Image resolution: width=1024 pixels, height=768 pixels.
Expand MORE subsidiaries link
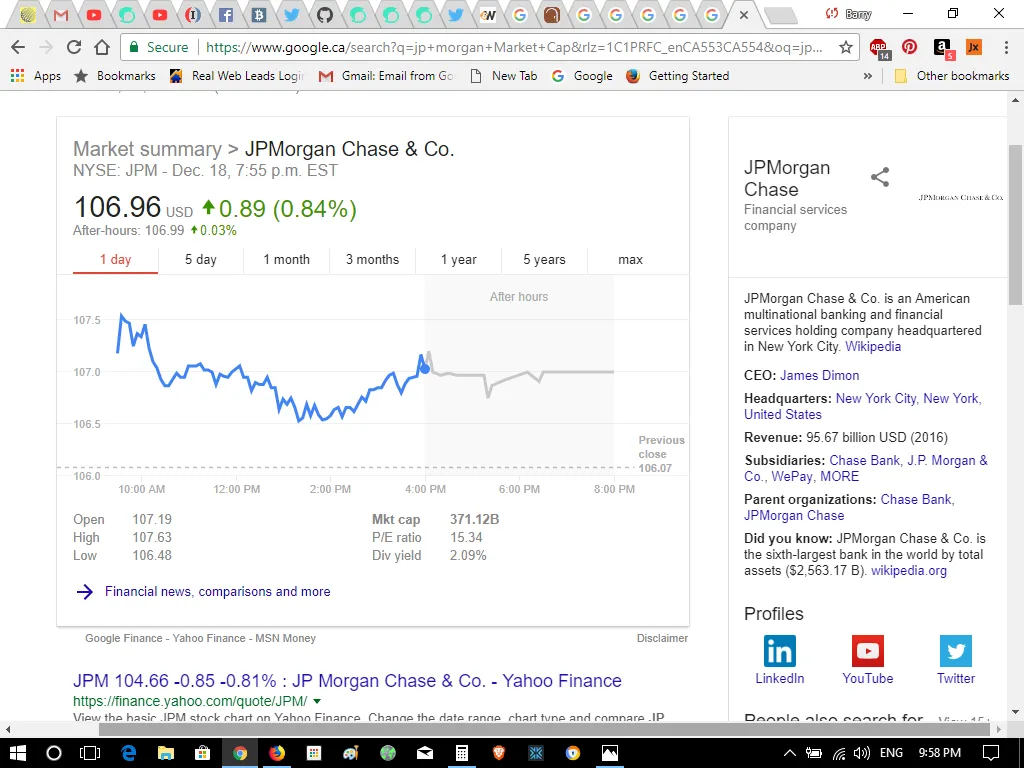click(839, 477)
